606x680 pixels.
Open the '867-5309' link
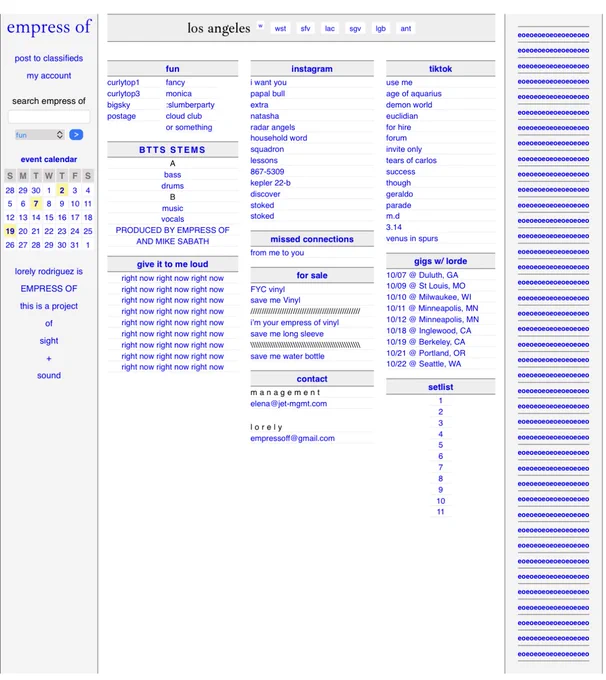pyautogui.click(x=267, y=172)
